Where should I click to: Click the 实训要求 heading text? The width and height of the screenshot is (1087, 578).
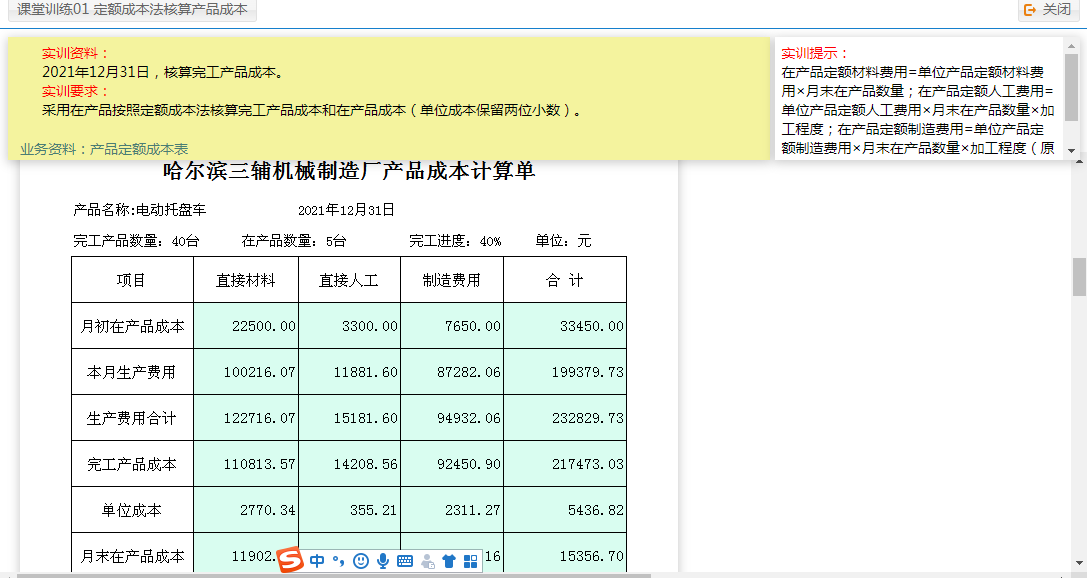[75, 91]
